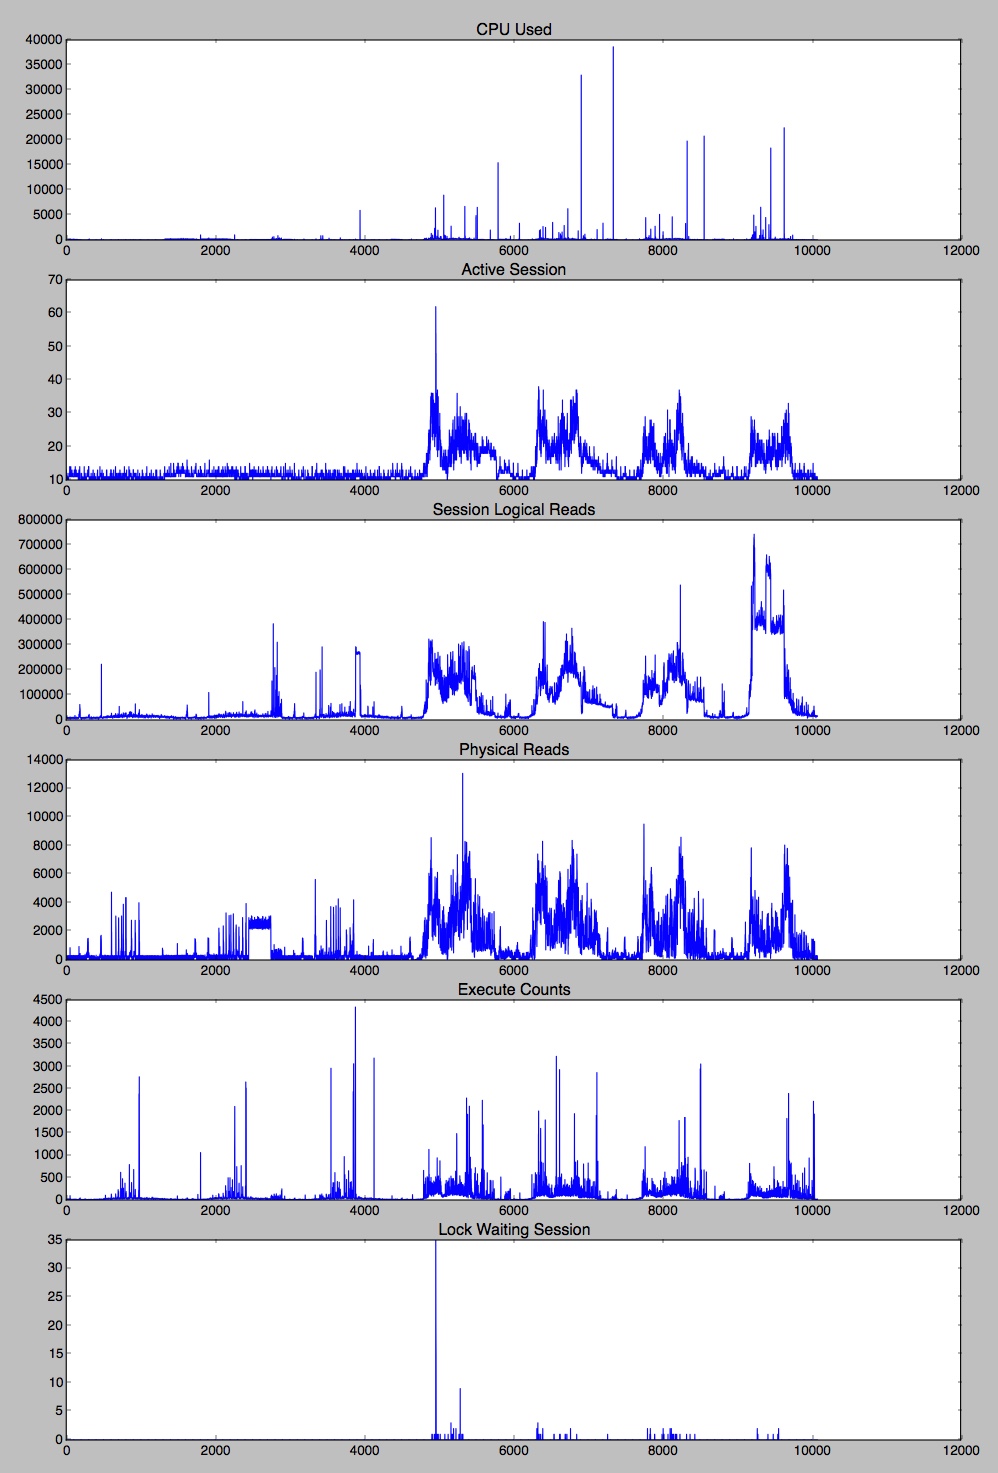The height and width of the screenshot is (1473, 998).
Task: Click inside the CPU Used plot area
Action: [513, 139]
